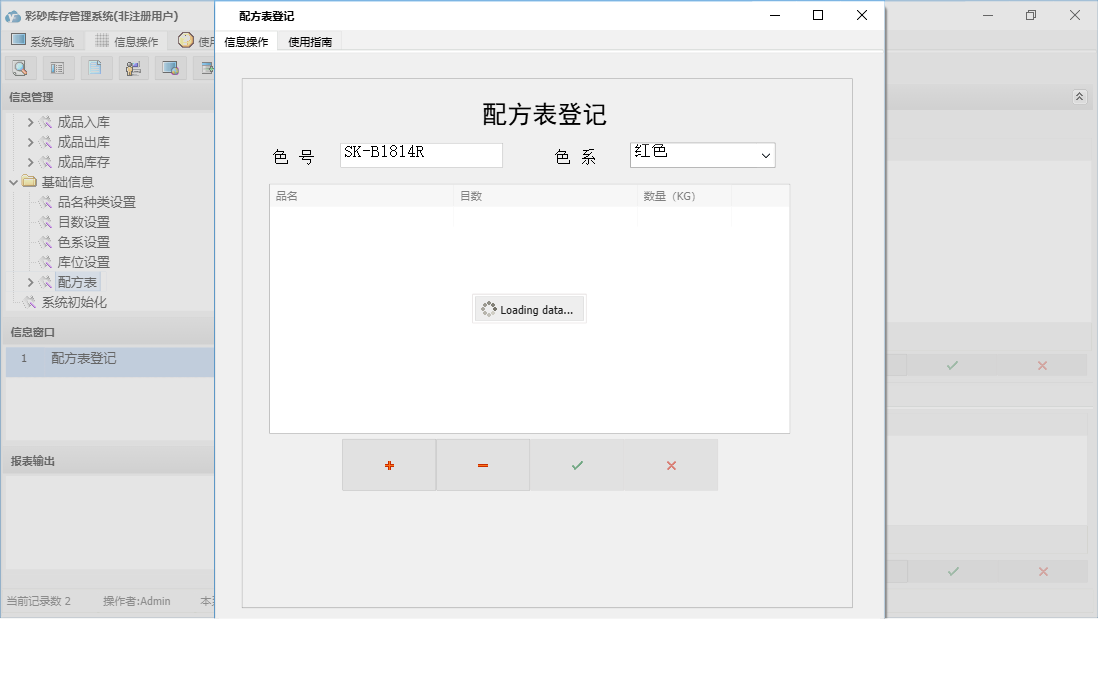Select the monitor with globe toolbar icon
The image size is (1098, 685).
[171, 67]
